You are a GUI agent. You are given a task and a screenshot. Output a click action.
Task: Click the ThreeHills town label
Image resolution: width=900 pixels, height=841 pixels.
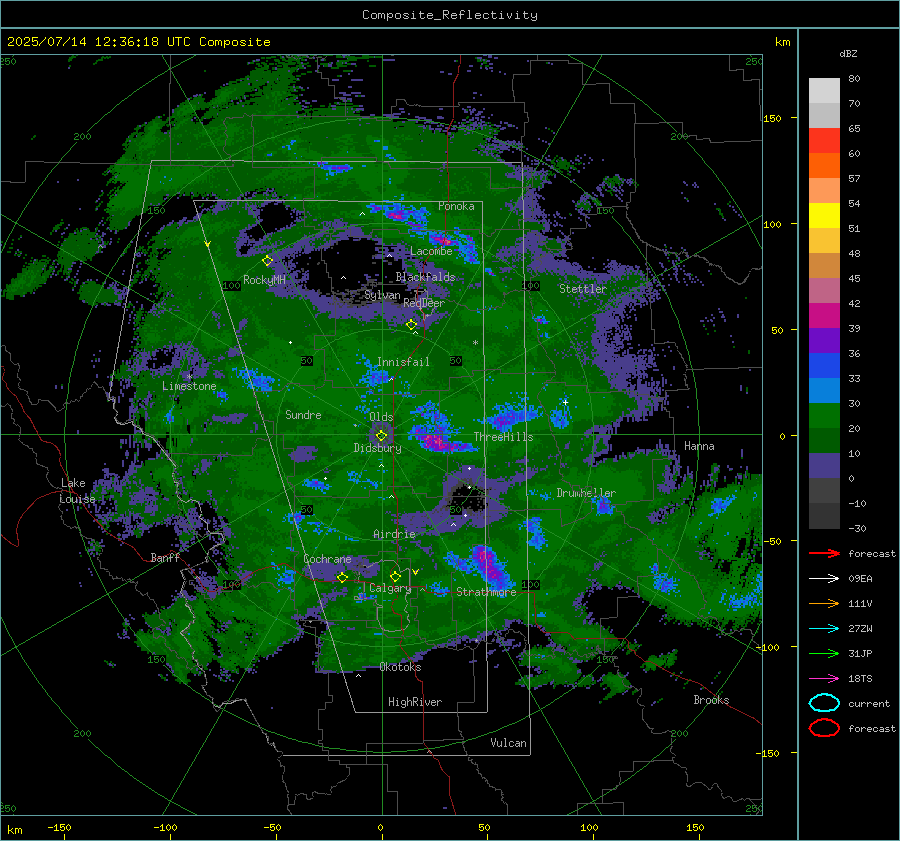click(503, 437)
